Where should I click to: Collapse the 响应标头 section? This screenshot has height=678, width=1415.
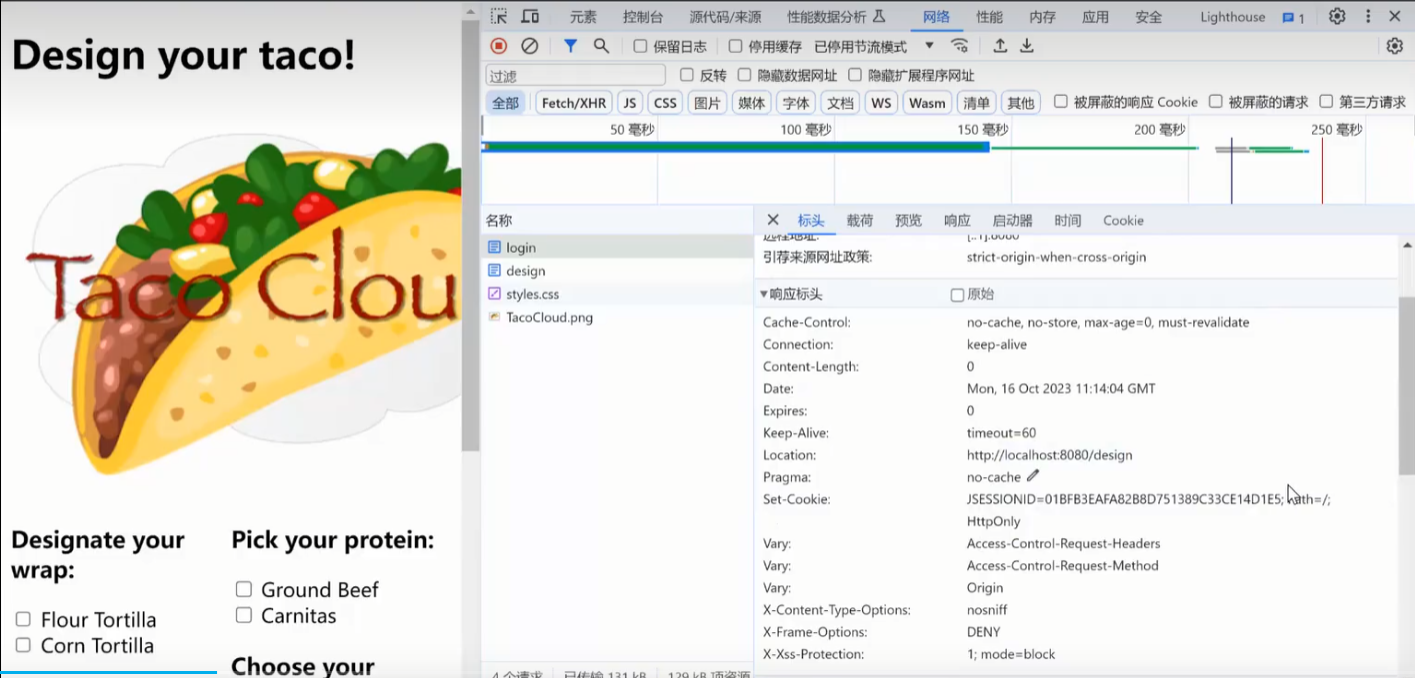click(765, 294)
